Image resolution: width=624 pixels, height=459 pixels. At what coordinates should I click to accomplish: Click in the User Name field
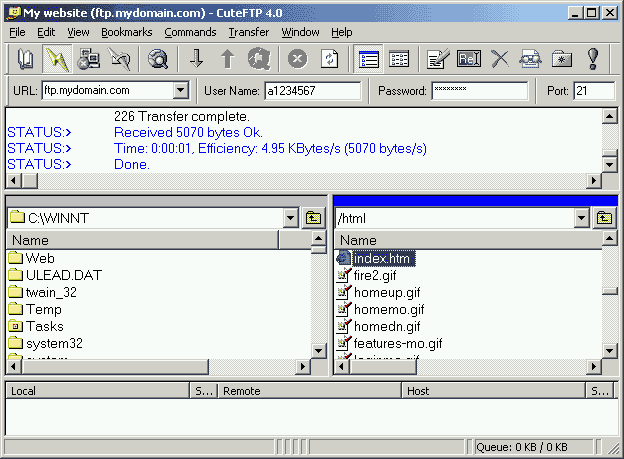click(313, 91)
